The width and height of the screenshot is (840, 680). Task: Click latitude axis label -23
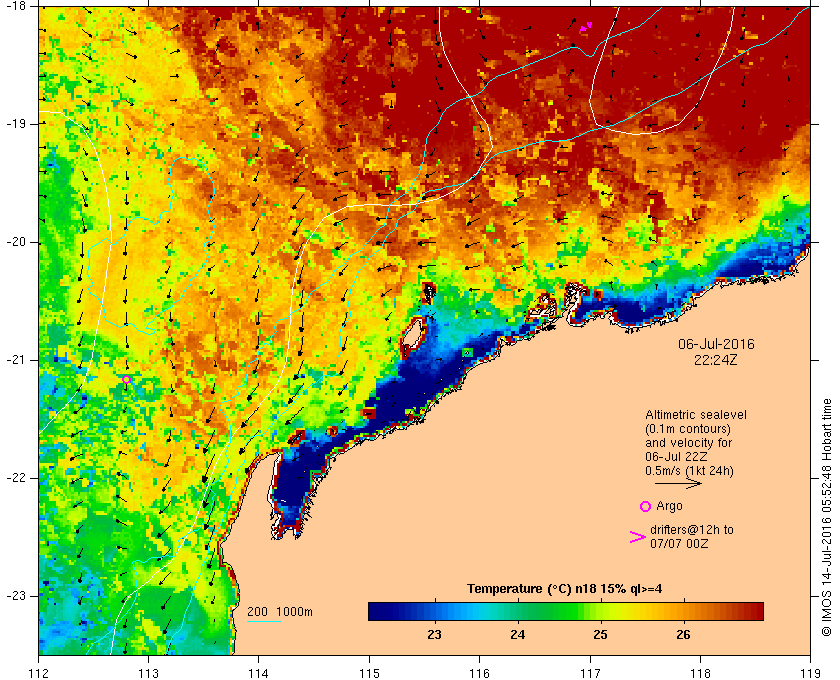15,596
